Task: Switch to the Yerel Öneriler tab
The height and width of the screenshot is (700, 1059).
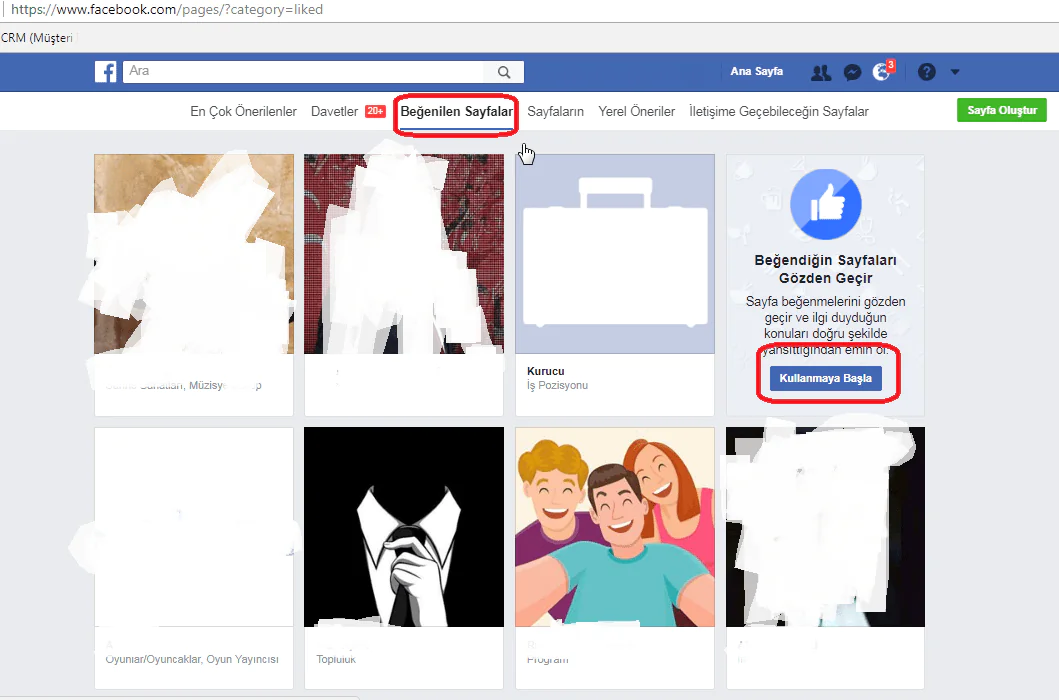Action: click(x=636, y=111)
